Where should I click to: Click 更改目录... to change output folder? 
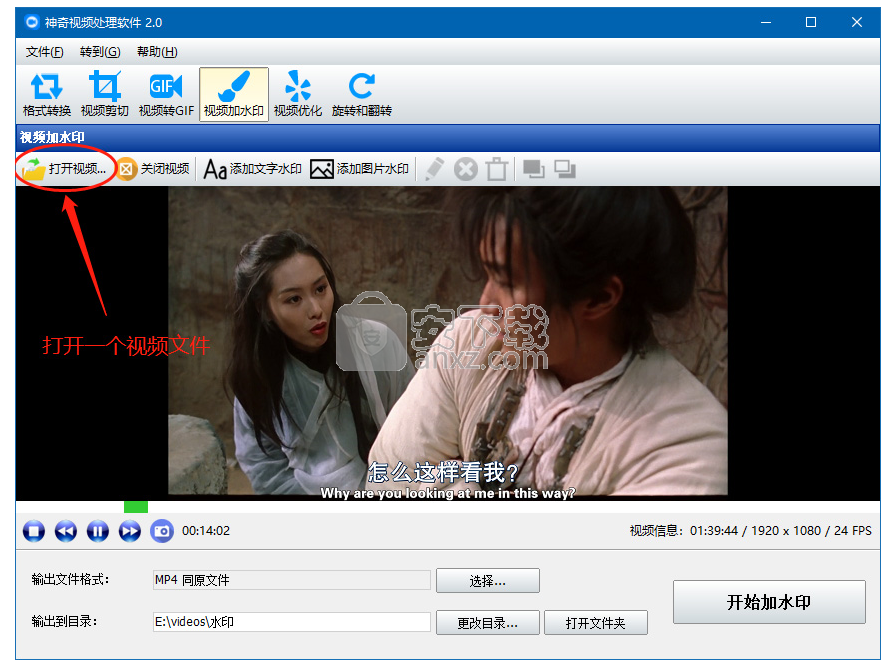click(488, 623)
